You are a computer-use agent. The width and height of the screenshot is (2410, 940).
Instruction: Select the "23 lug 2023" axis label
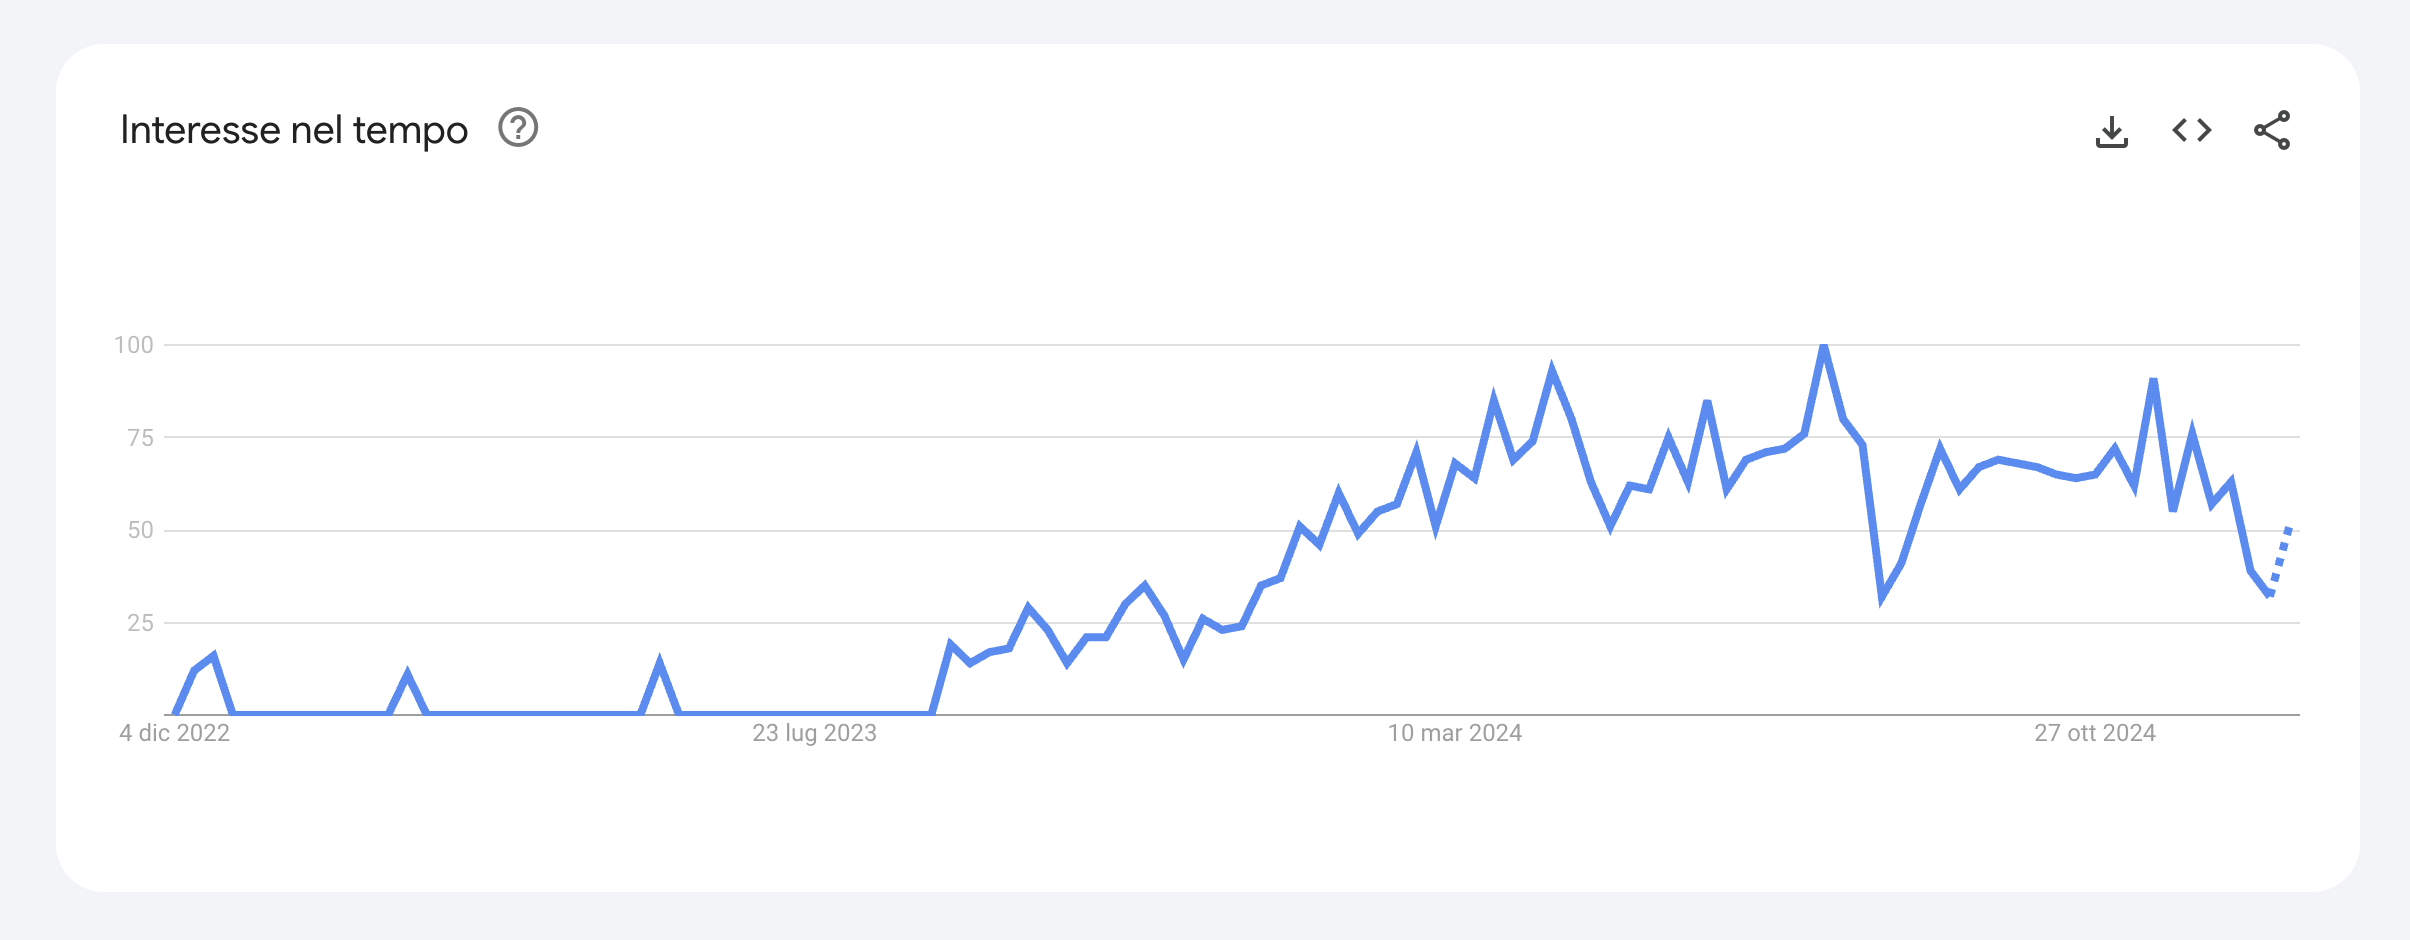pyautogui.click(x=814, y=733)
